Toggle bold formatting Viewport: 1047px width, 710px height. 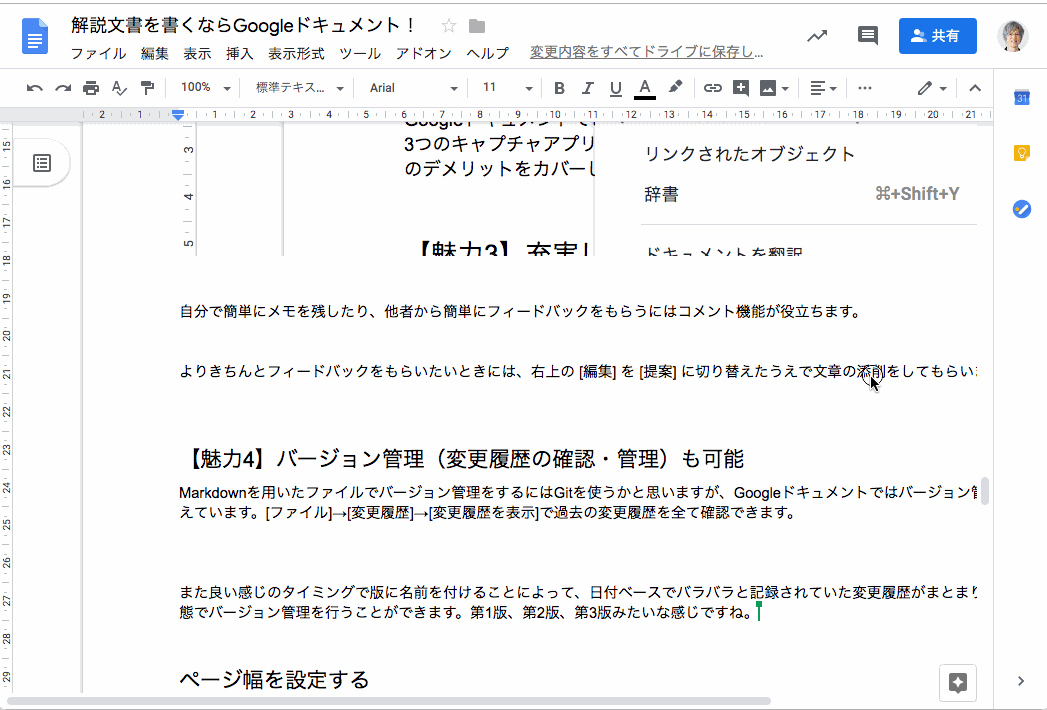pos(560,88)
